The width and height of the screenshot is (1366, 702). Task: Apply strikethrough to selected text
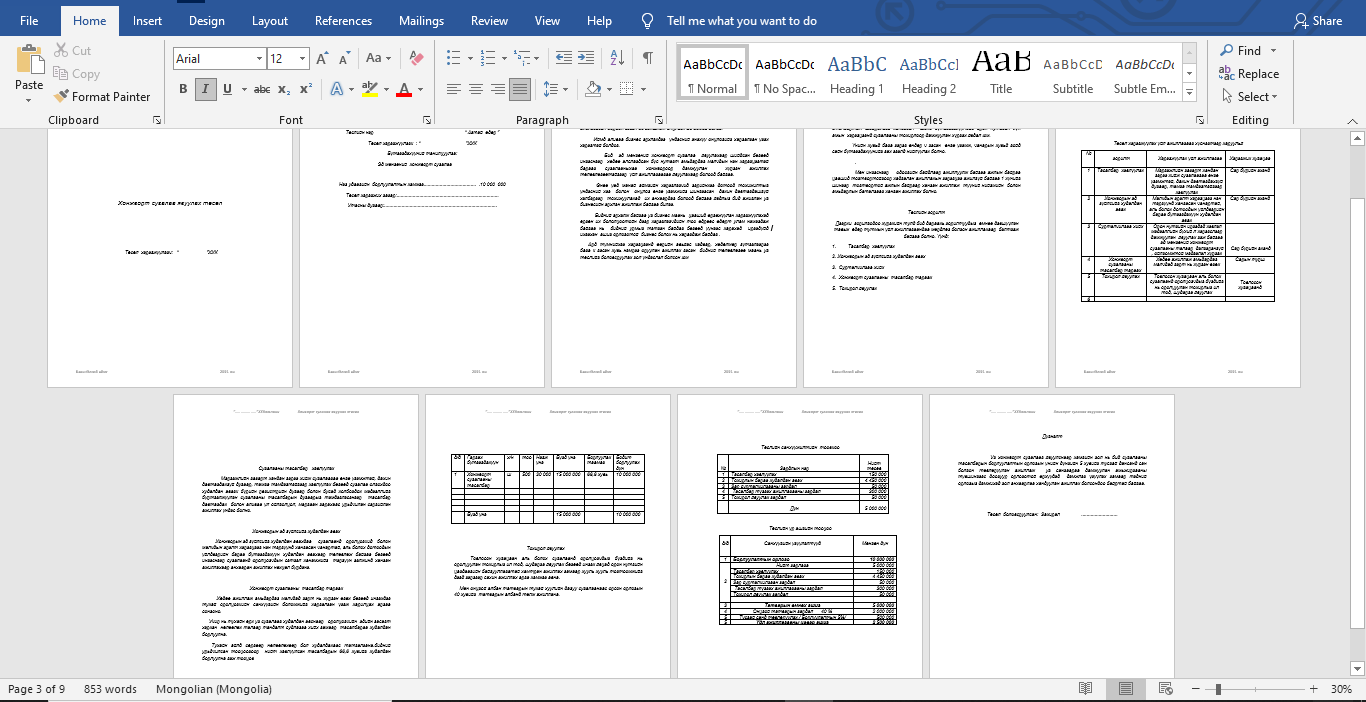261,89
